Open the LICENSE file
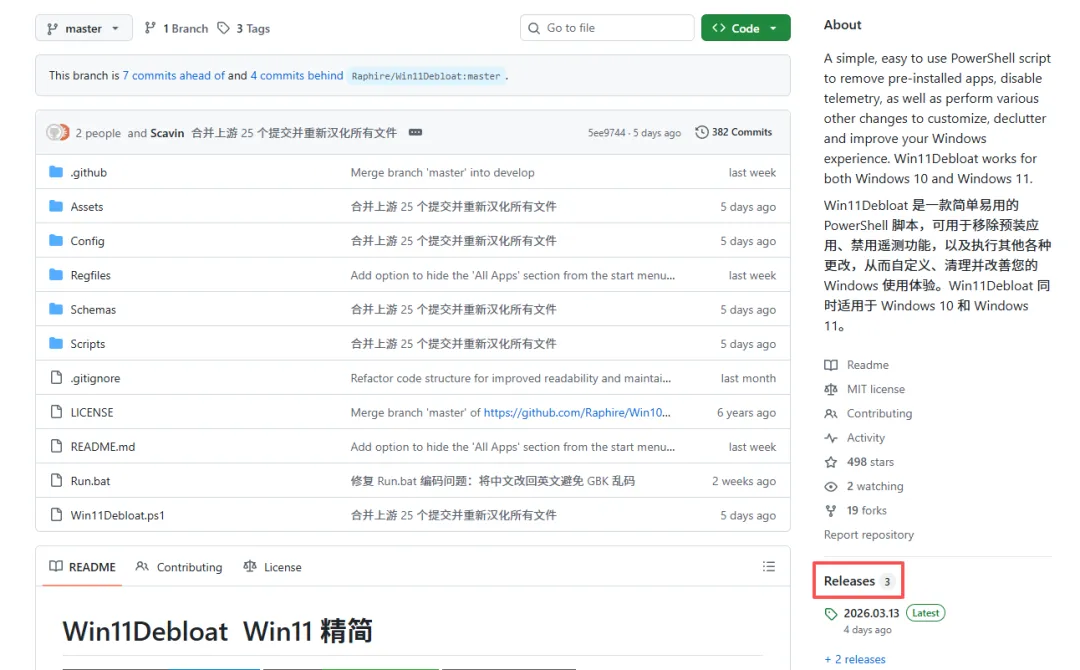Image resolution: width=1080 pixels, height=670 pixels. click(x=92, y=412)
